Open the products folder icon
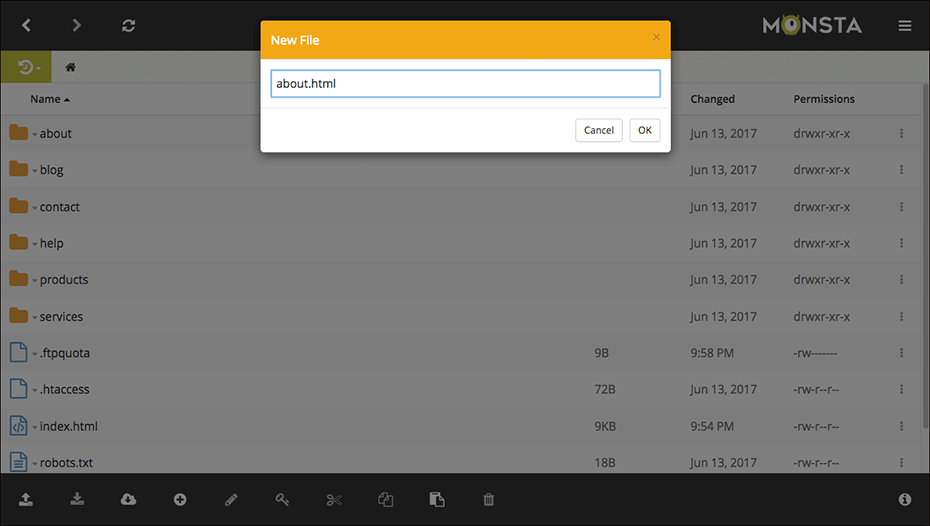This screenshot has width=930, height=526. (x=18, y=279)
